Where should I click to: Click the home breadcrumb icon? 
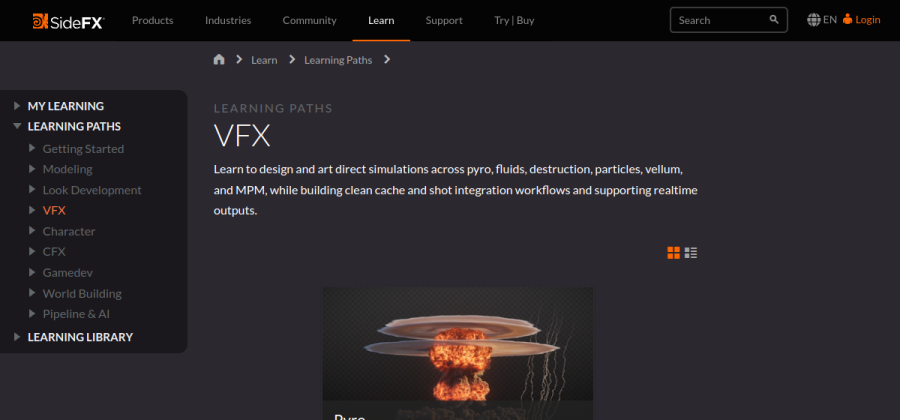pyautogui.click(x=219, y=59)
